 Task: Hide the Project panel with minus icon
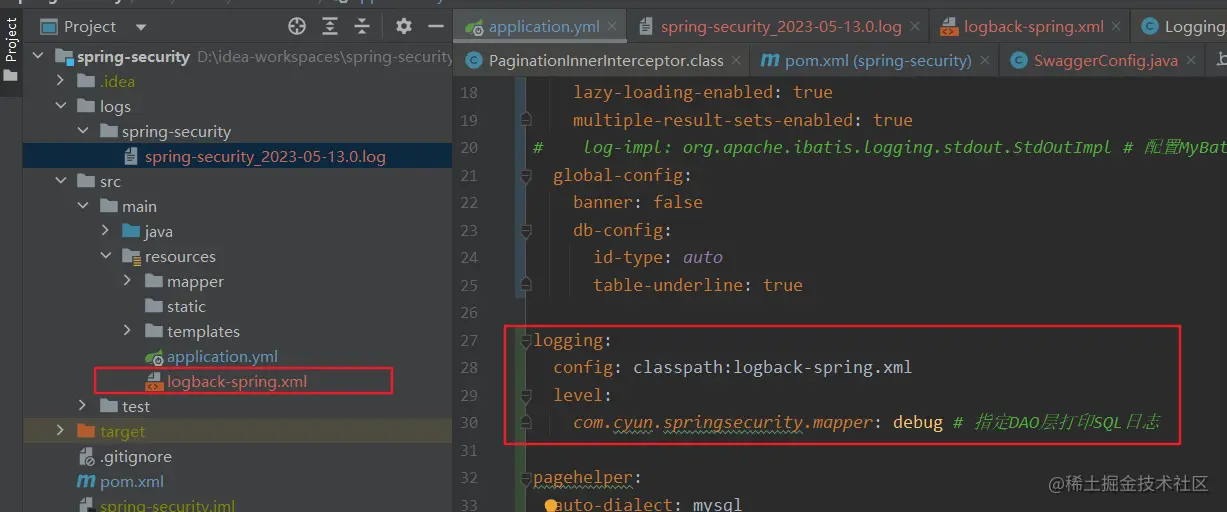point(435,26)
